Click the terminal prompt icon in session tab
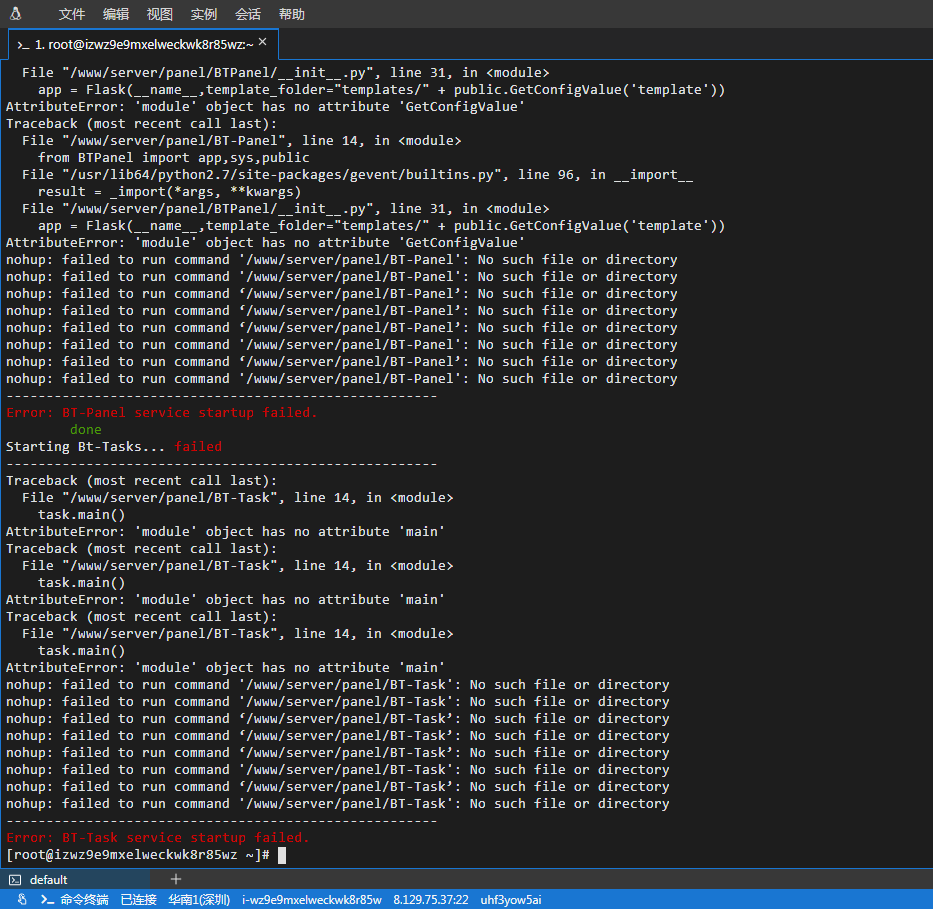The width and height of the screenshot is (933, 909). (x=23, y=45)
